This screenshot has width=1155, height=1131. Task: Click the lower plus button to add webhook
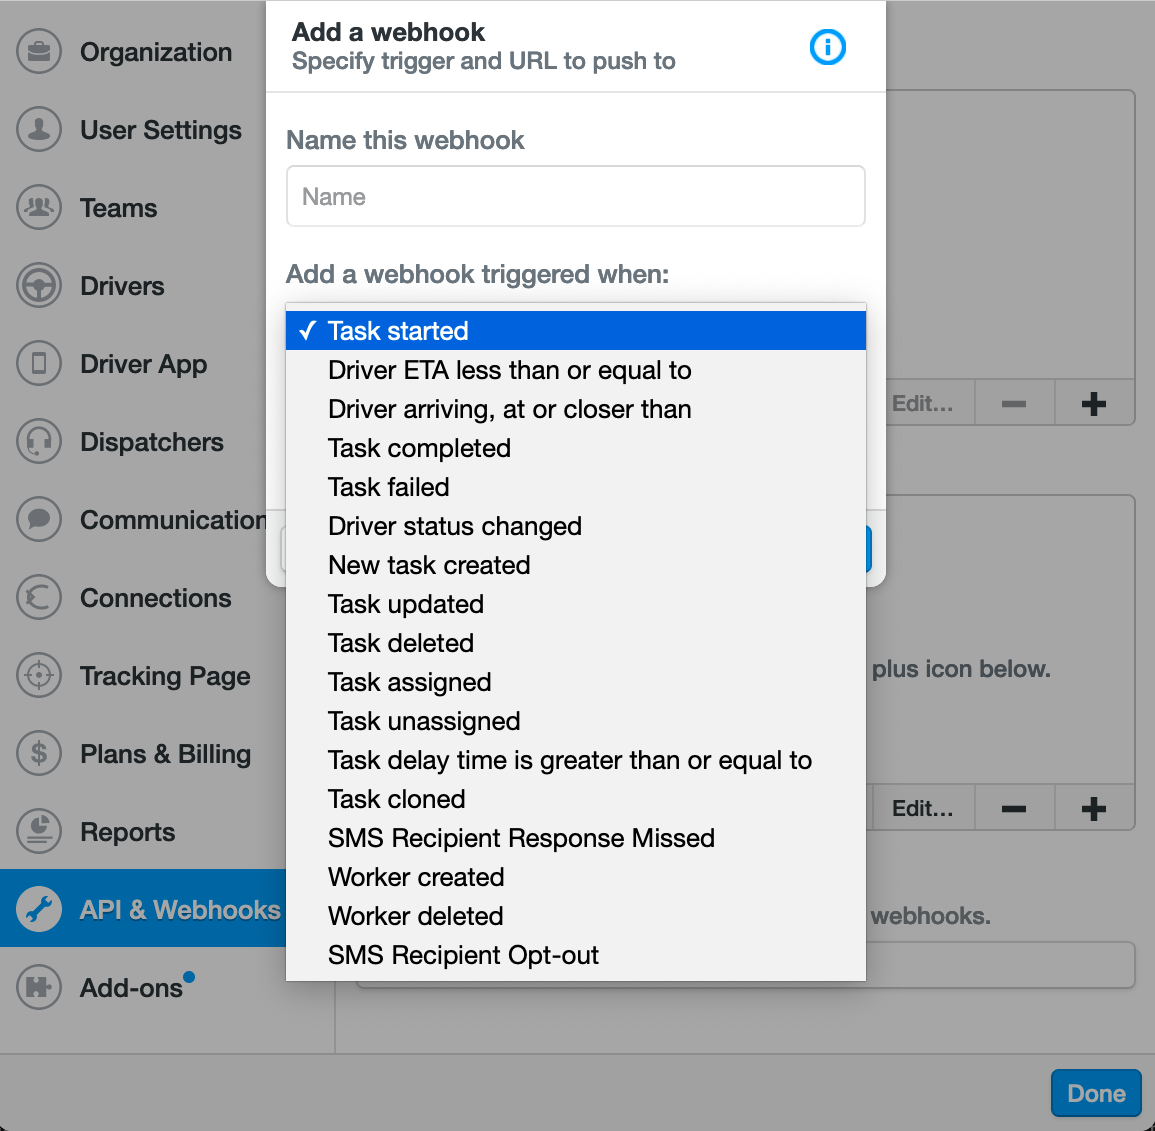point(1094,808)
